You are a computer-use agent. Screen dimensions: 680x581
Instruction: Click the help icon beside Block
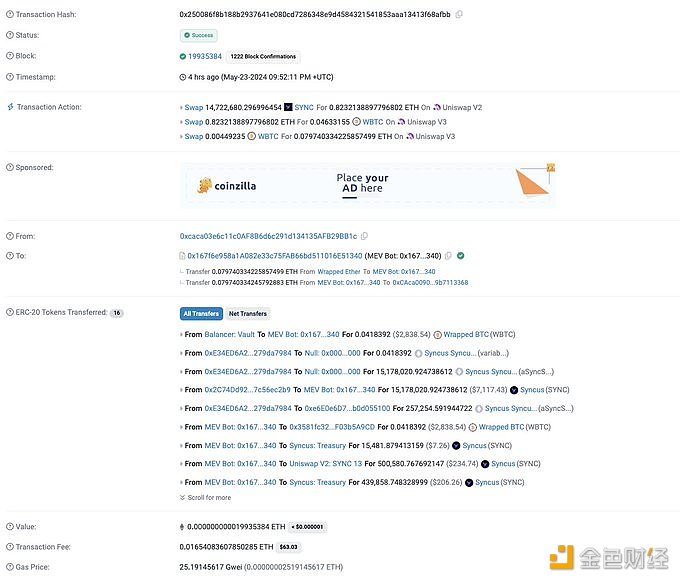click(x=10, y=56)
